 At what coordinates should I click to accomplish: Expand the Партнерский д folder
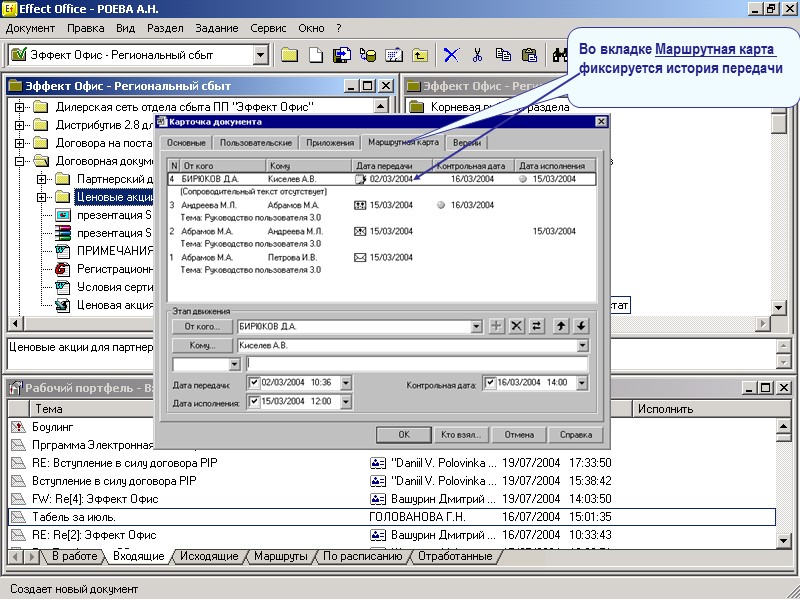click(41, 179)
